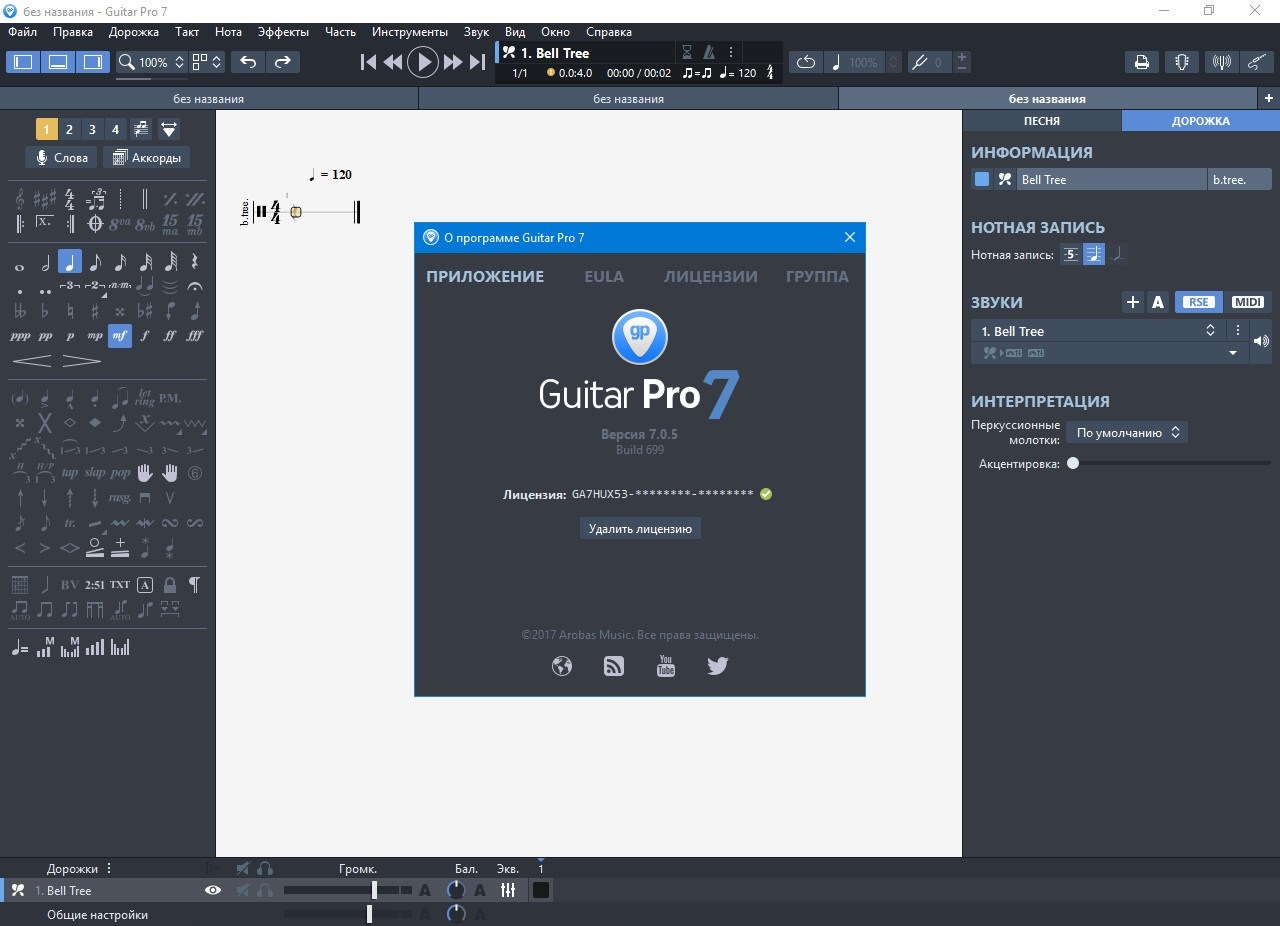Add a trill (tr.) ornament
The width and height of the screenshot is (1280, 926).
point(70,523)
